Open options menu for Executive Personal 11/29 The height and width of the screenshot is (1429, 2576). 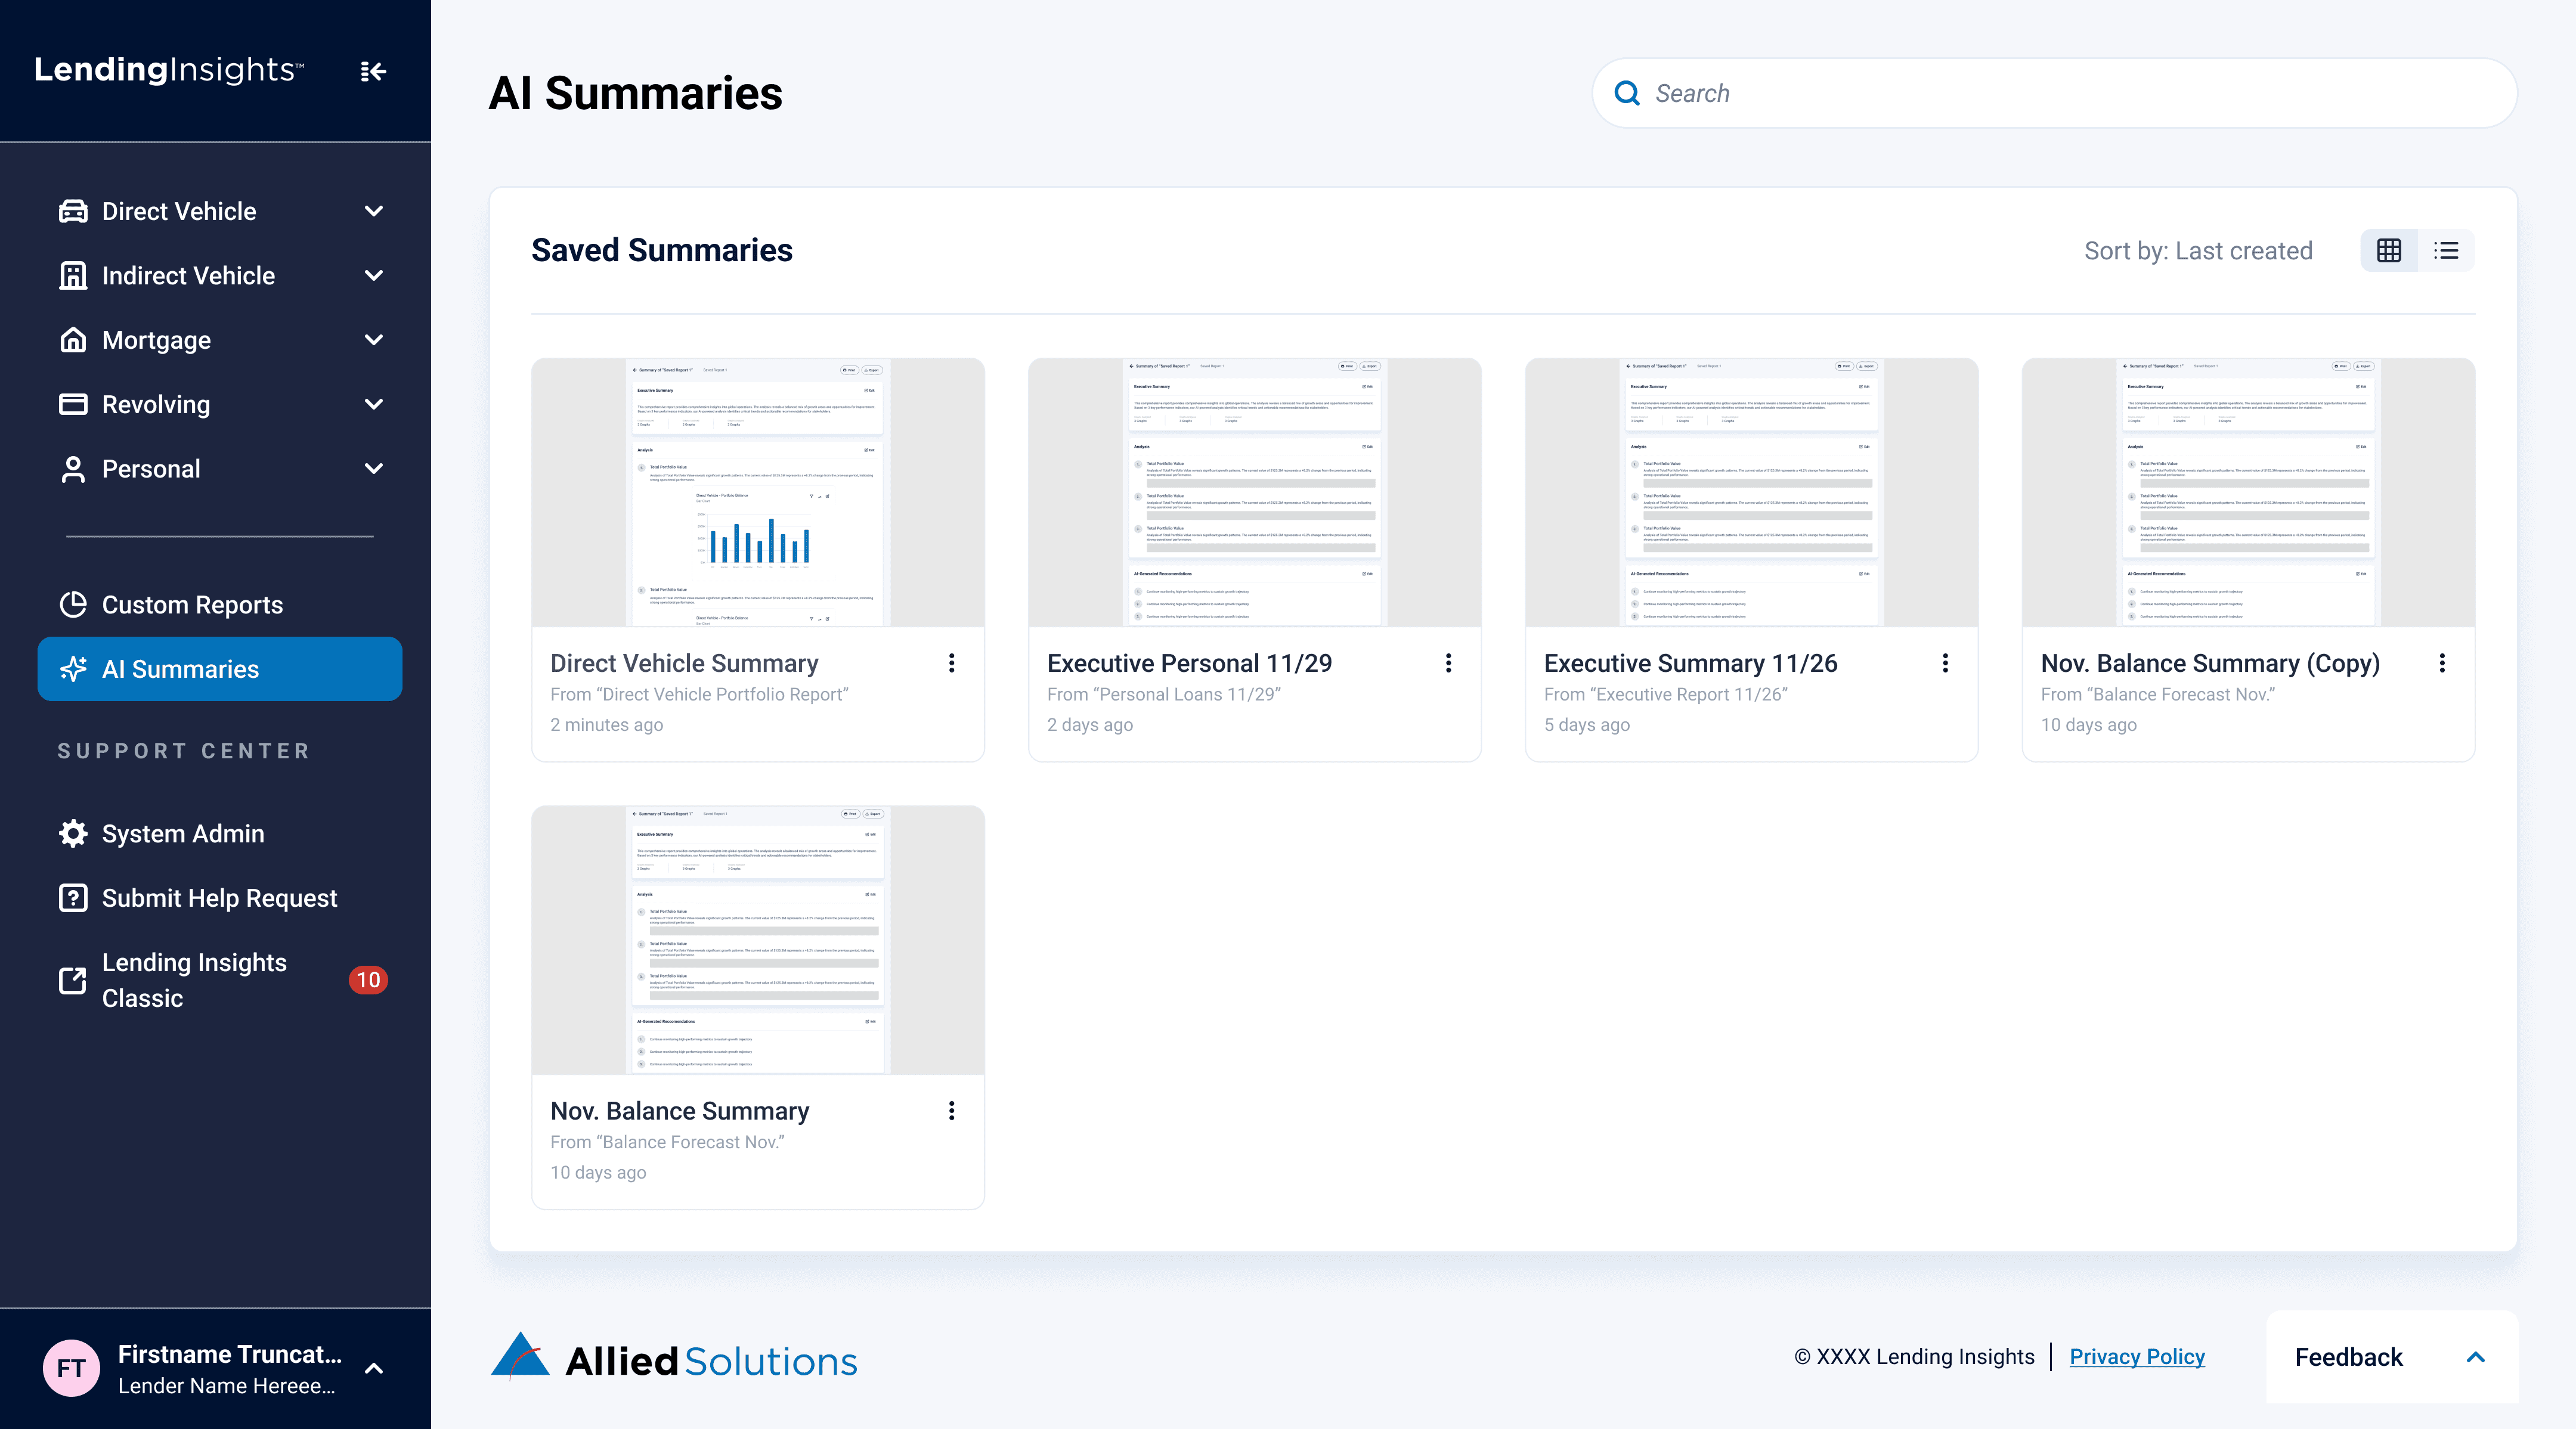1448,663
